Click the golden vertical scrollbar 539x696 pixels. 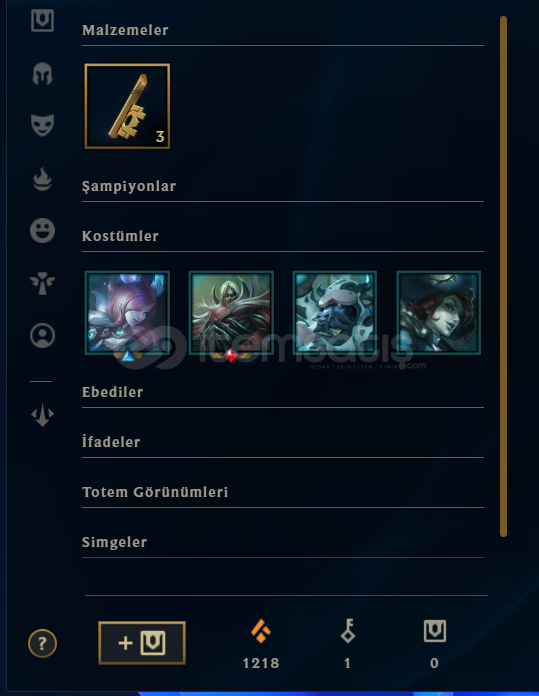(x=503, y=277)
